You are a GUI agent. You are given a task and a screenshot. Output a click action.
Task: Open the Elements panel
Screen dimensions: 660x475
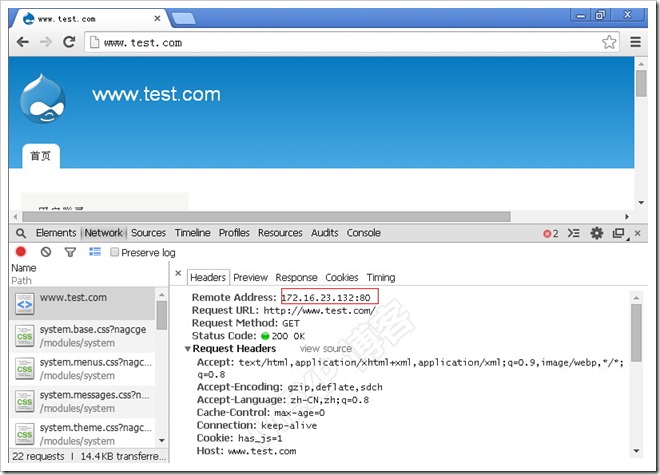point(56,233)
